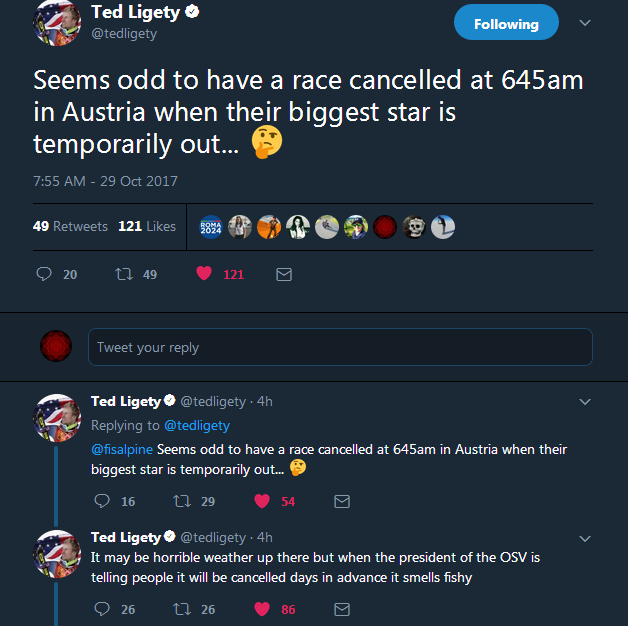Open more options on 'smells fishy' tweet
The width and height of the screenshot is (628, 626).
pos(585,538)
